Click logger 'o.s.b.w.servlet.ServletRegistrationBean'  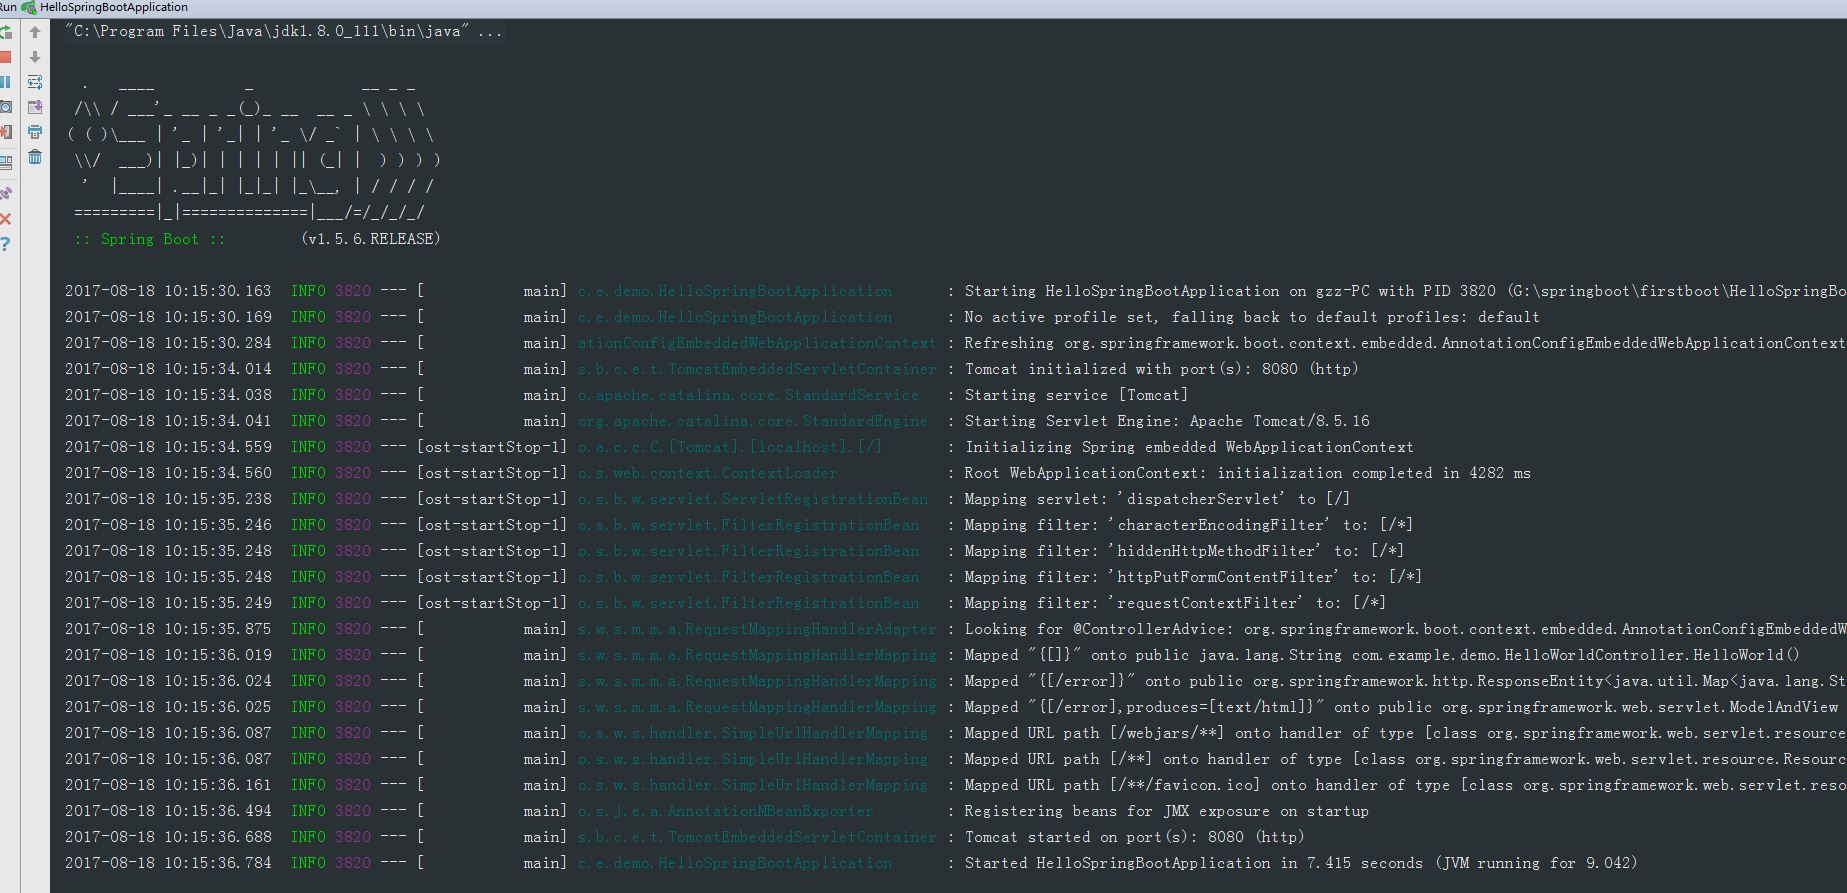tap(752, 499)
